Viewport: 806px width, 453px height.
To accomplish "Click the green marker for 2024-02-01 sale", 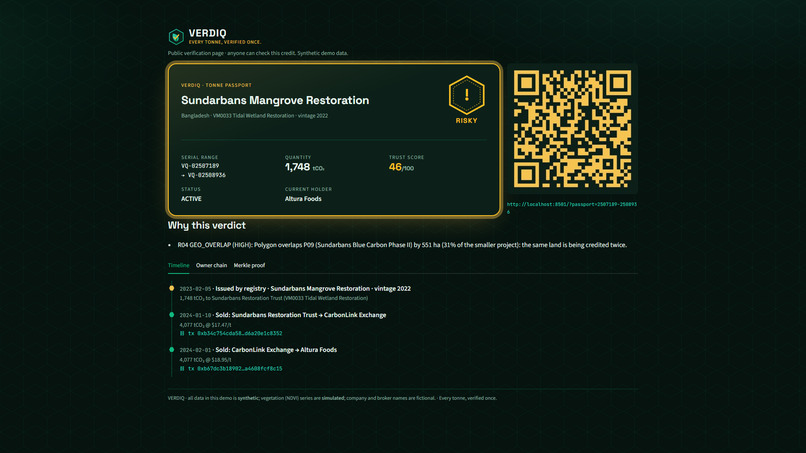I will (x=172, y=350).
